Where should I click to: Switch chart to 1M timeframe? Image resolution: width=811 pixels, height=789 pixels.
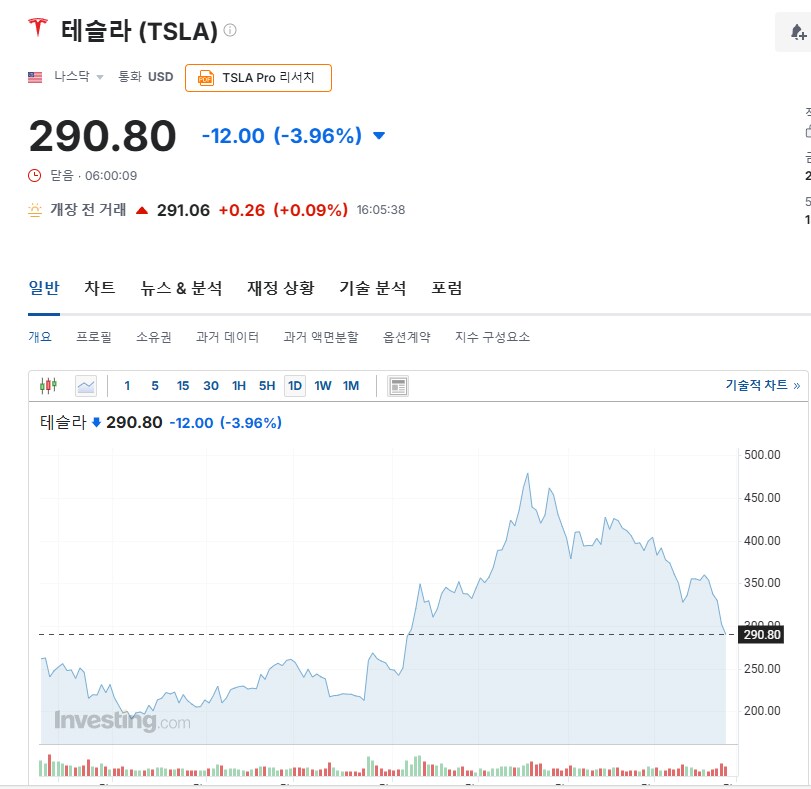pyautogui.click(x=351, y=385)
